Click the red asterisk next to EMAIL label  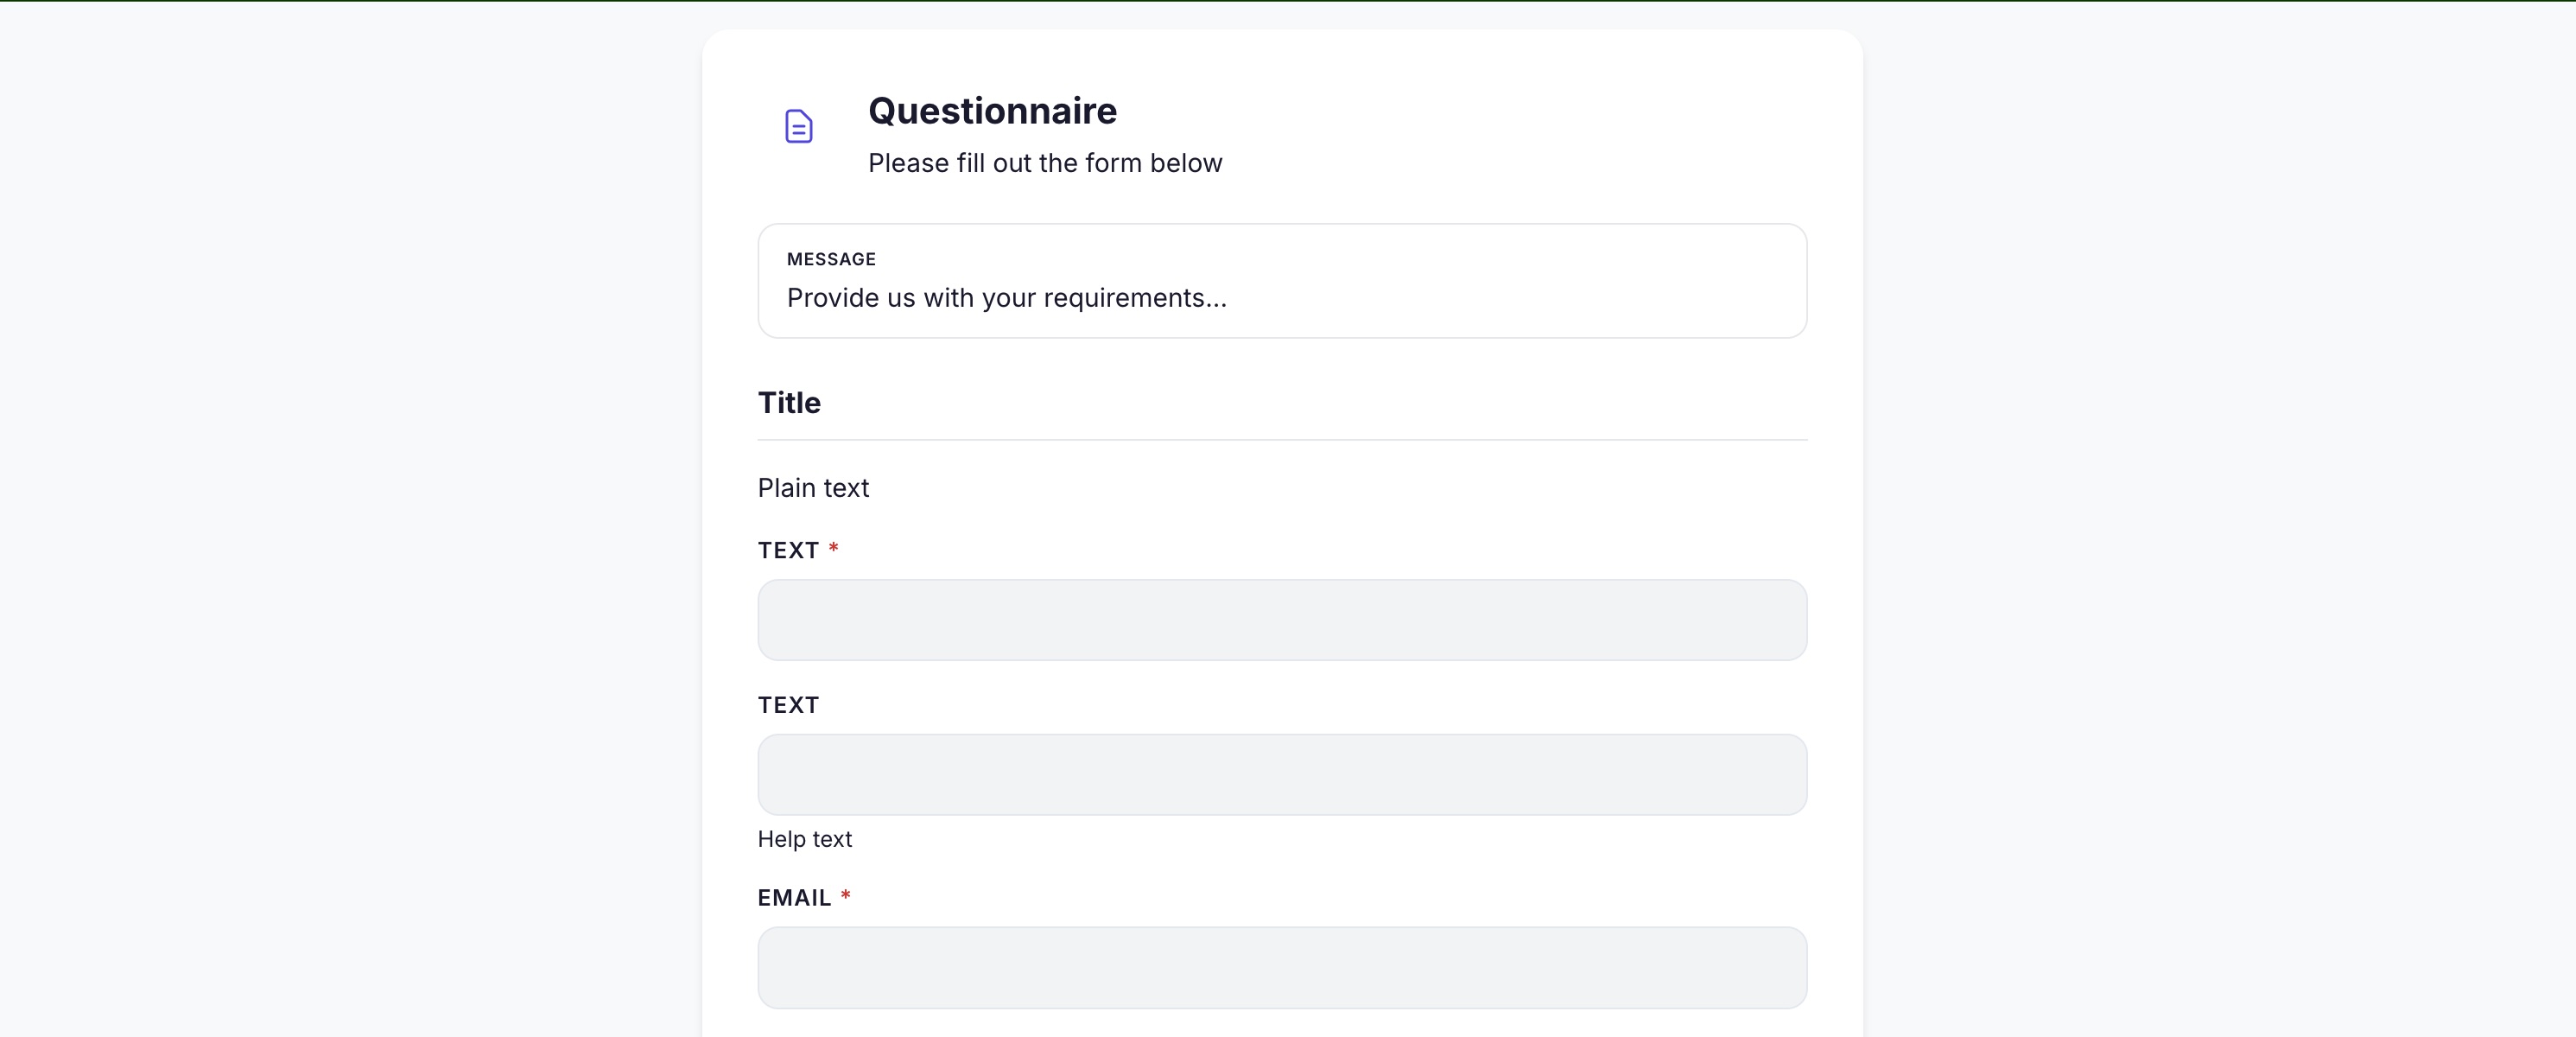845,895
